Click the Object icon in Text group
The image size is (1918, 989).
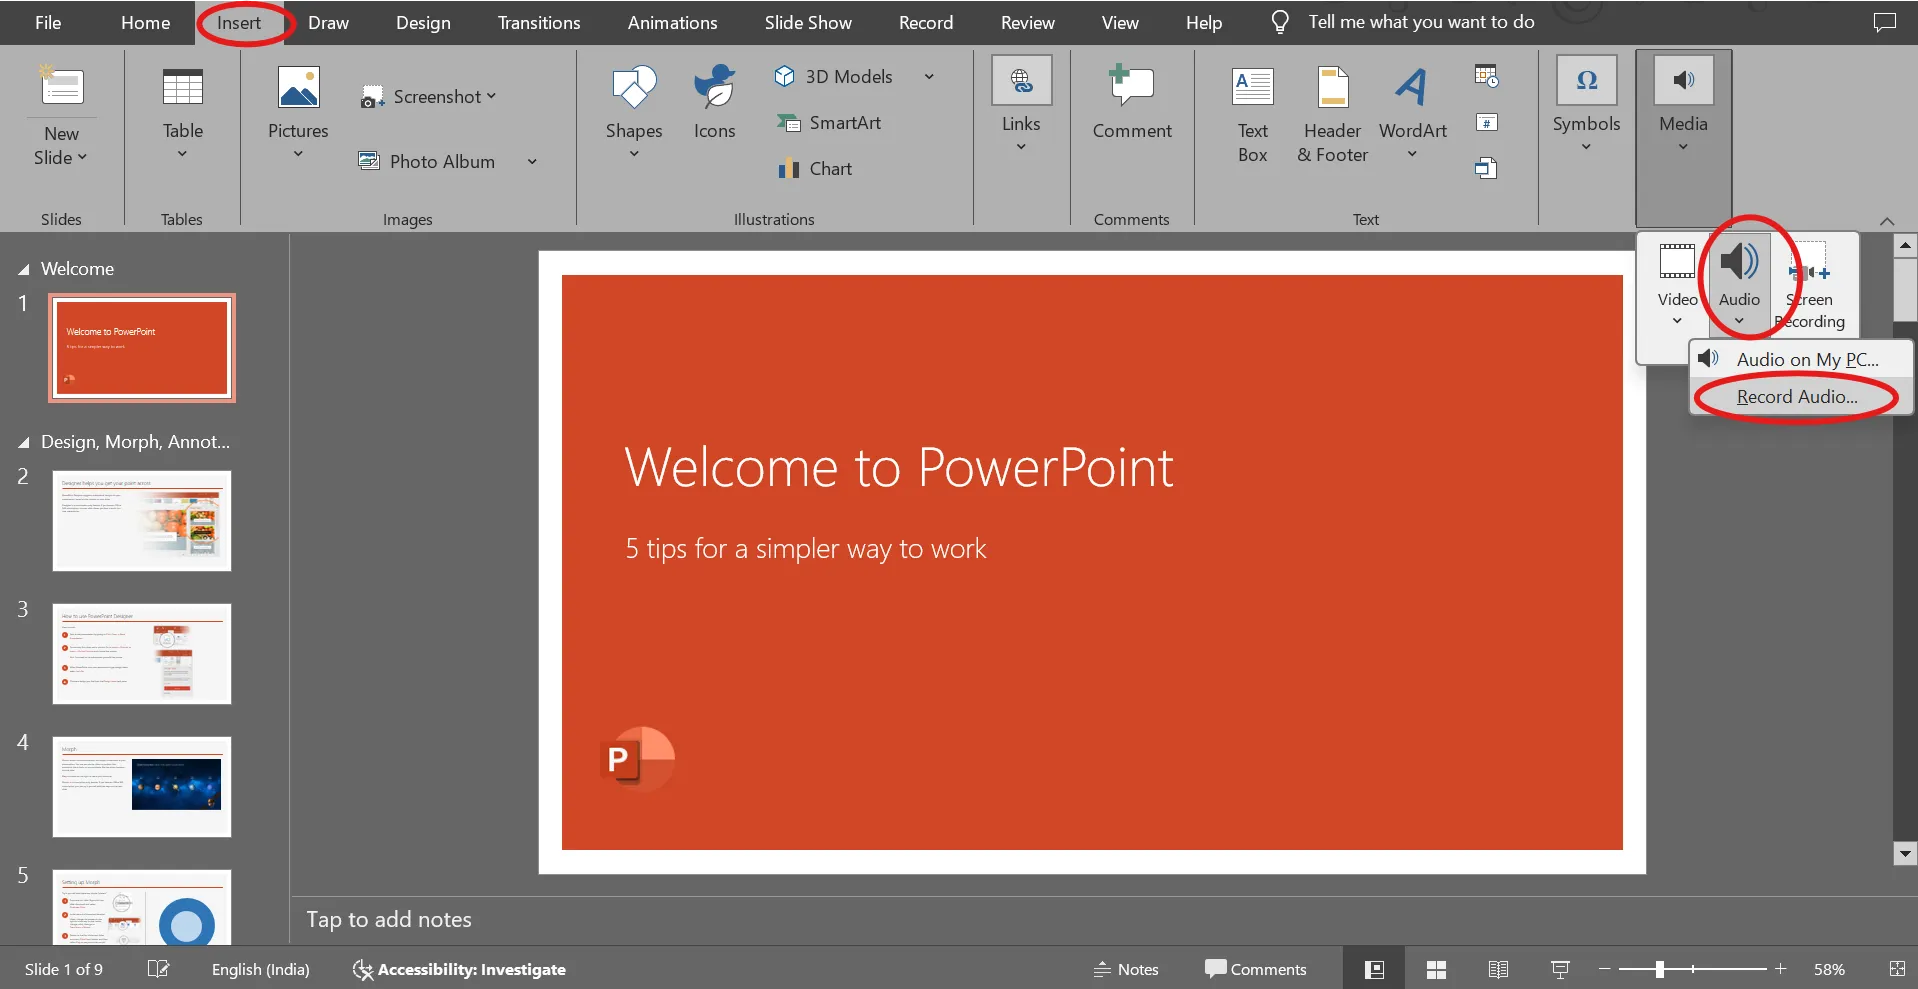(x=1486, y=168)
